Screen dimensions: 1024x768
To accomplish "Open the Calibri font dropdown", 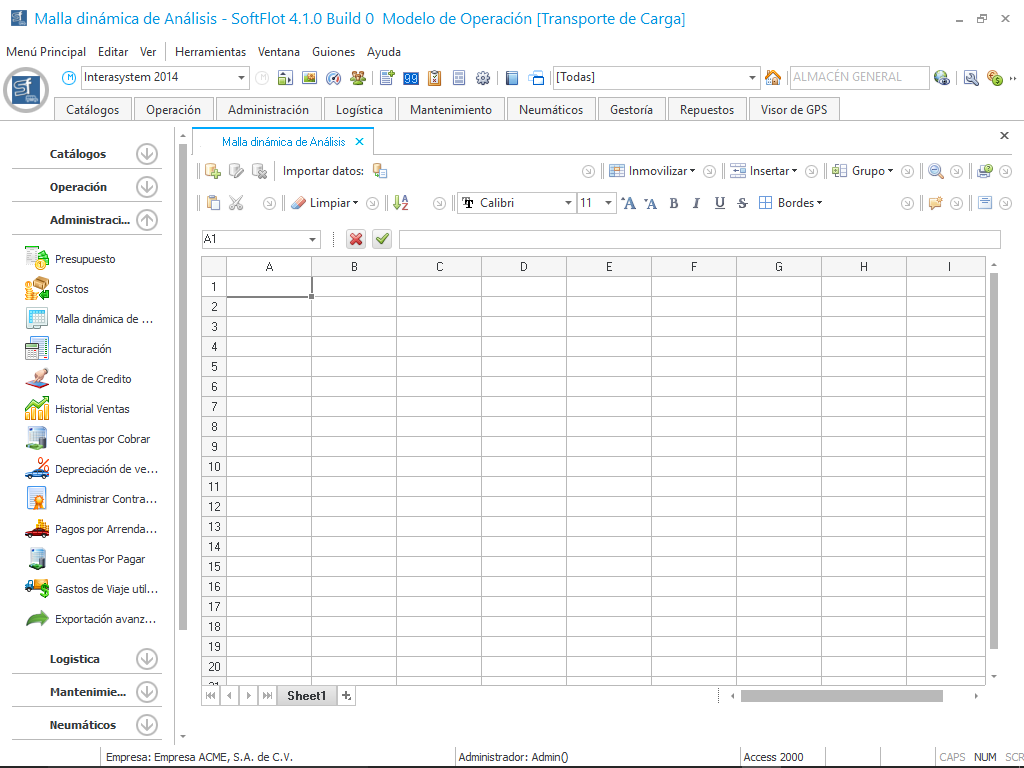I will (568, 203).
